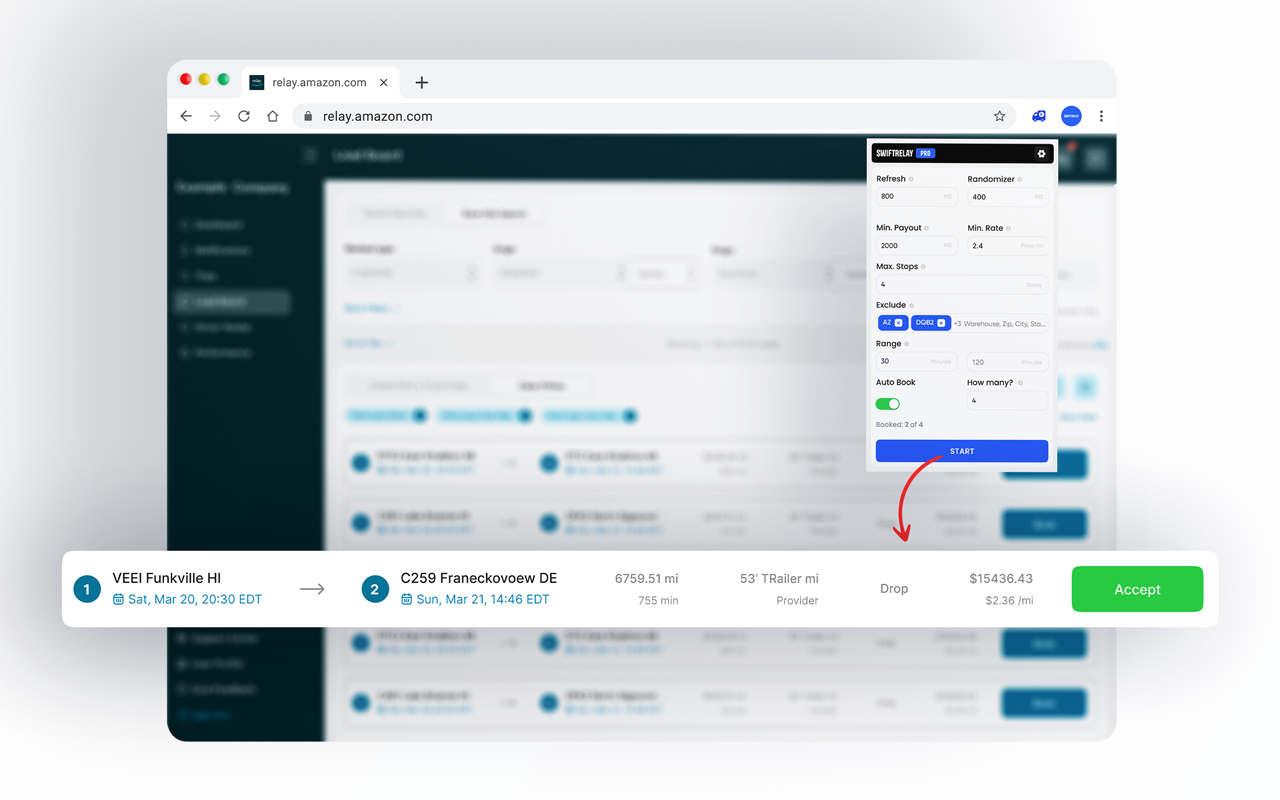Select 'C259 Franeckovoew DE' destination stop

coord(479,578)
